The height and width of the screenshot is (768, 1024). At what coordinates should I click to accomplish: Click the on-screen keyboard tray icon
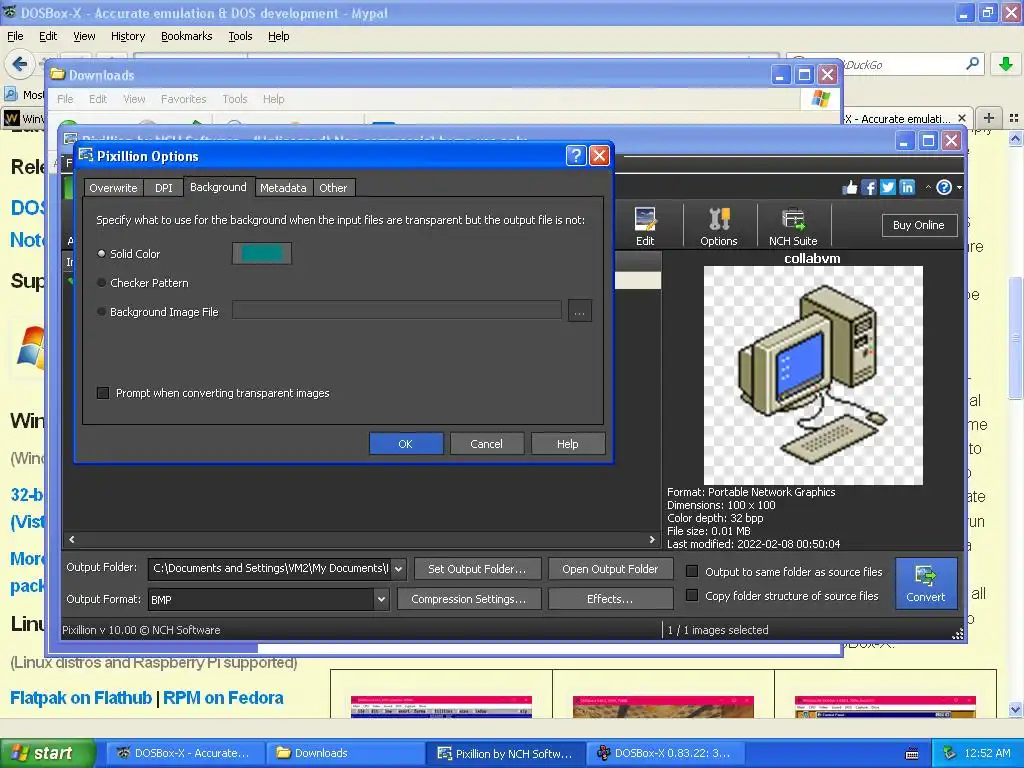pos(912,754)
